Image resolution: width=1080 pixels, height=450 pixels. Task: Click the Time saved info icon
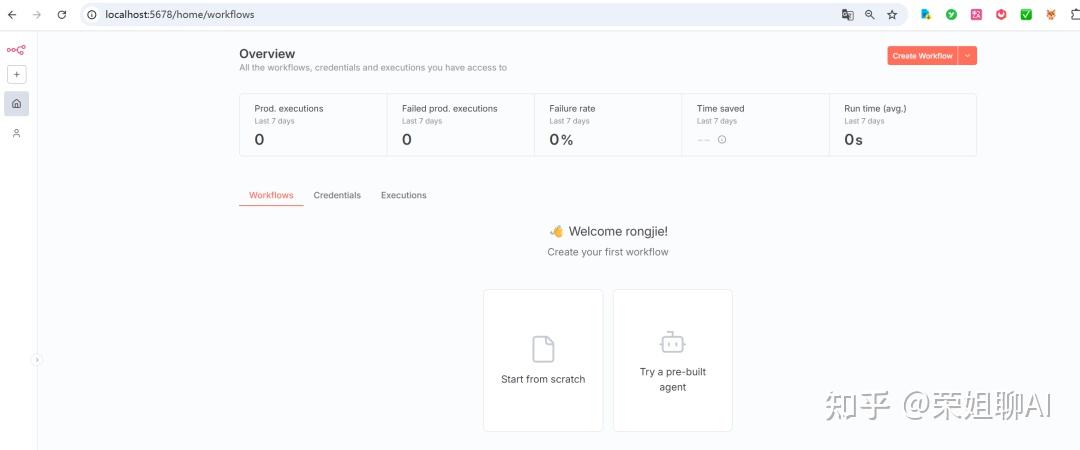click(722, 140)
